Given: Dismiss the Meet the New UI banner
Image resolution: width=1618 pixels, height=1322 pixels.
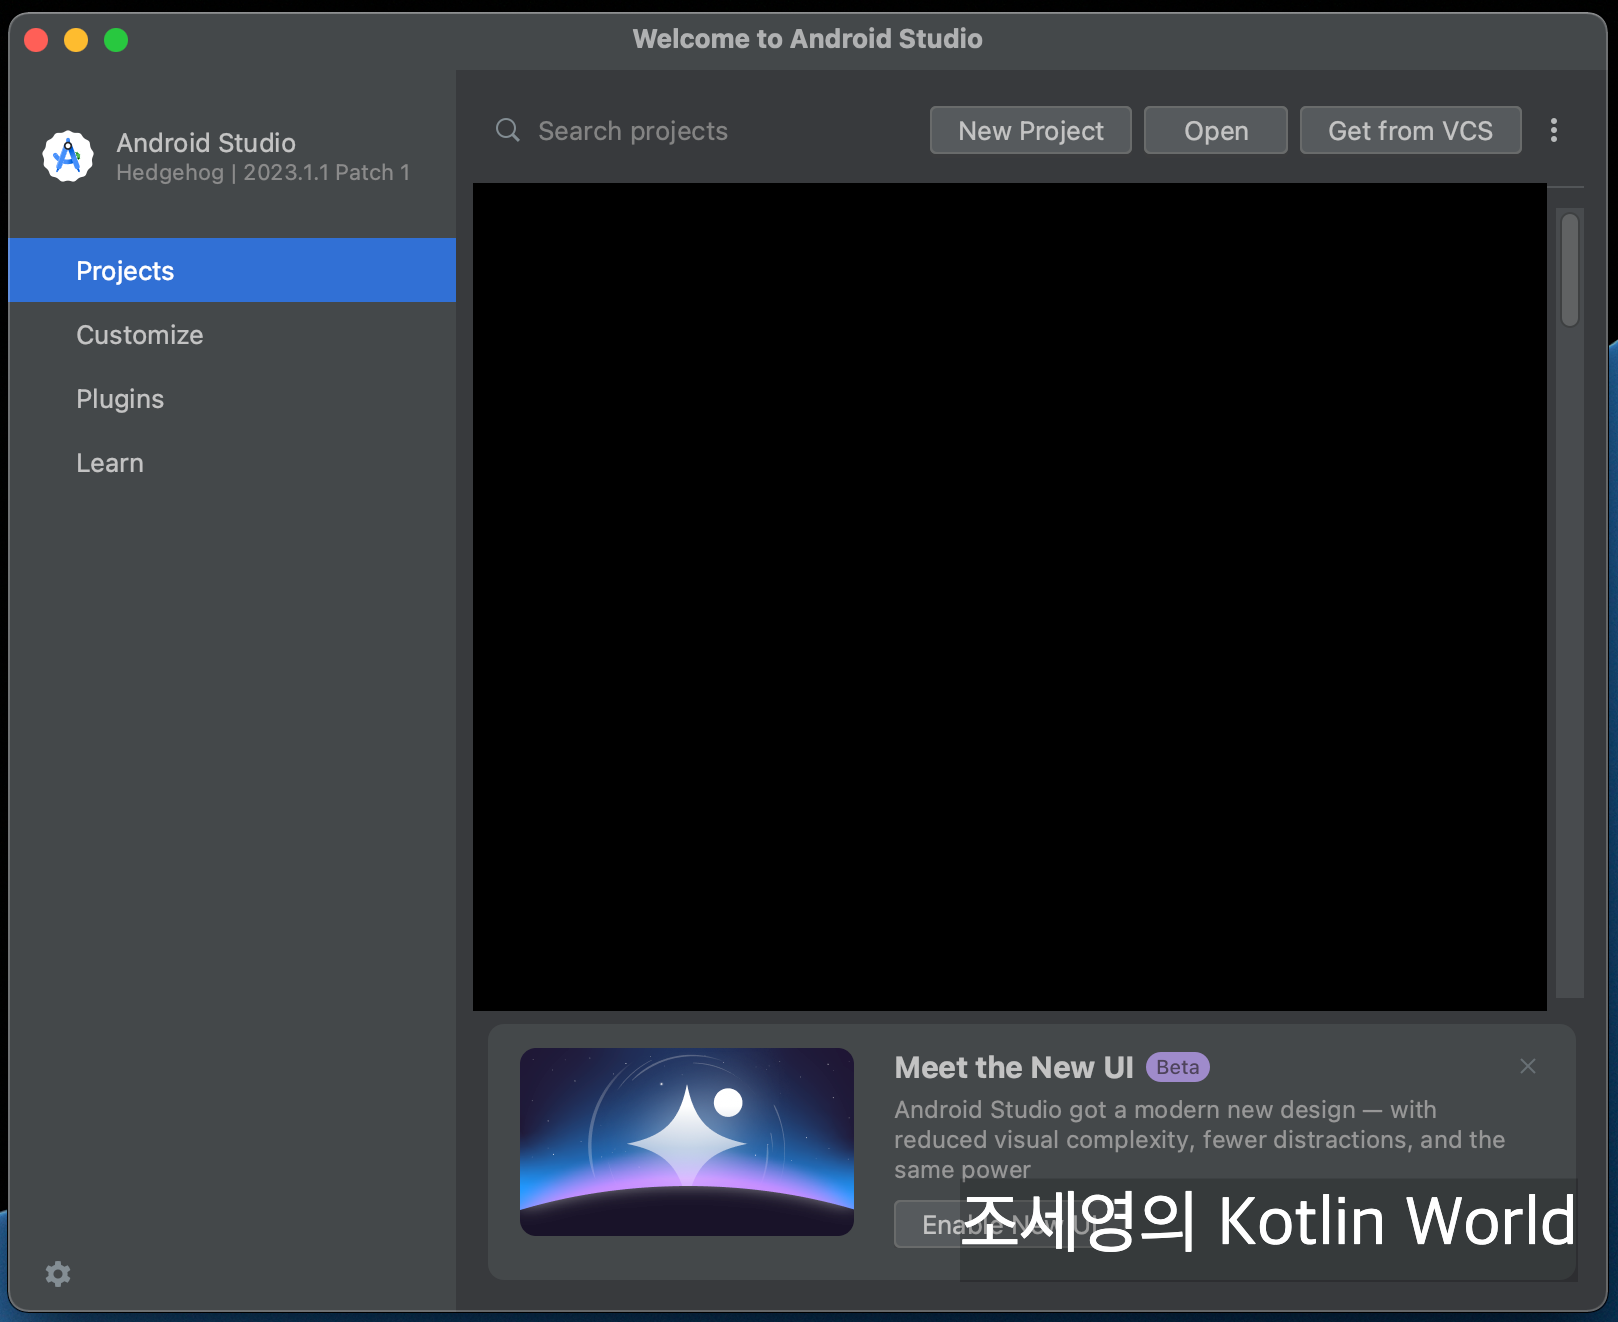Looking at the screenshot, I should click(x=1527, y=1066).
